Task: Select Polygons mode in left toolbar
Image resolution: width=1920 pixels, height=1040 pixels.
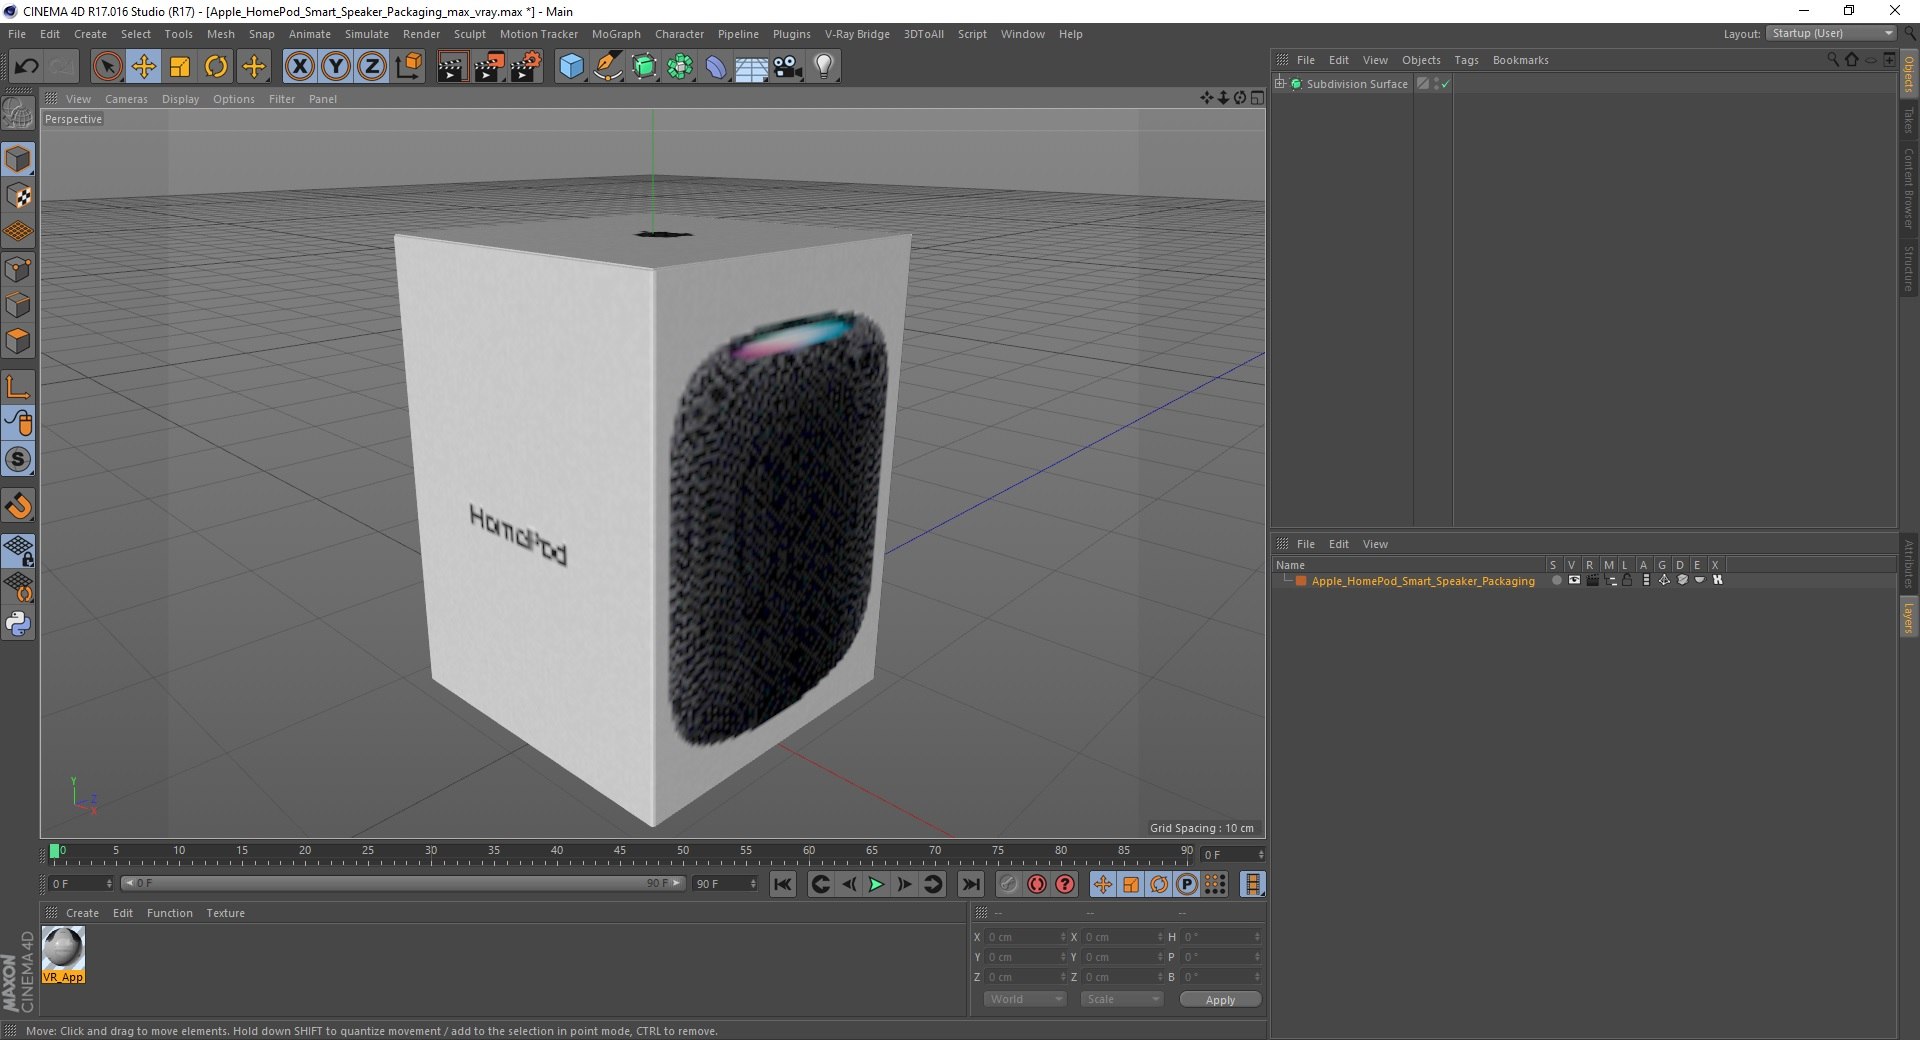Action: pyautogui.click(x=18, y=341)
